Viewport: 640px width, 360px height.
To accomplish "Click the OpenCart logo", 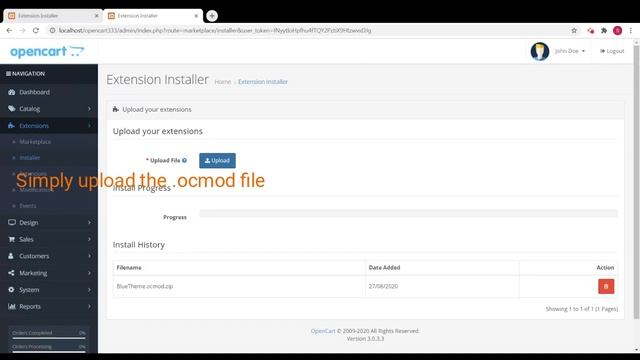I will coord(47,51).
